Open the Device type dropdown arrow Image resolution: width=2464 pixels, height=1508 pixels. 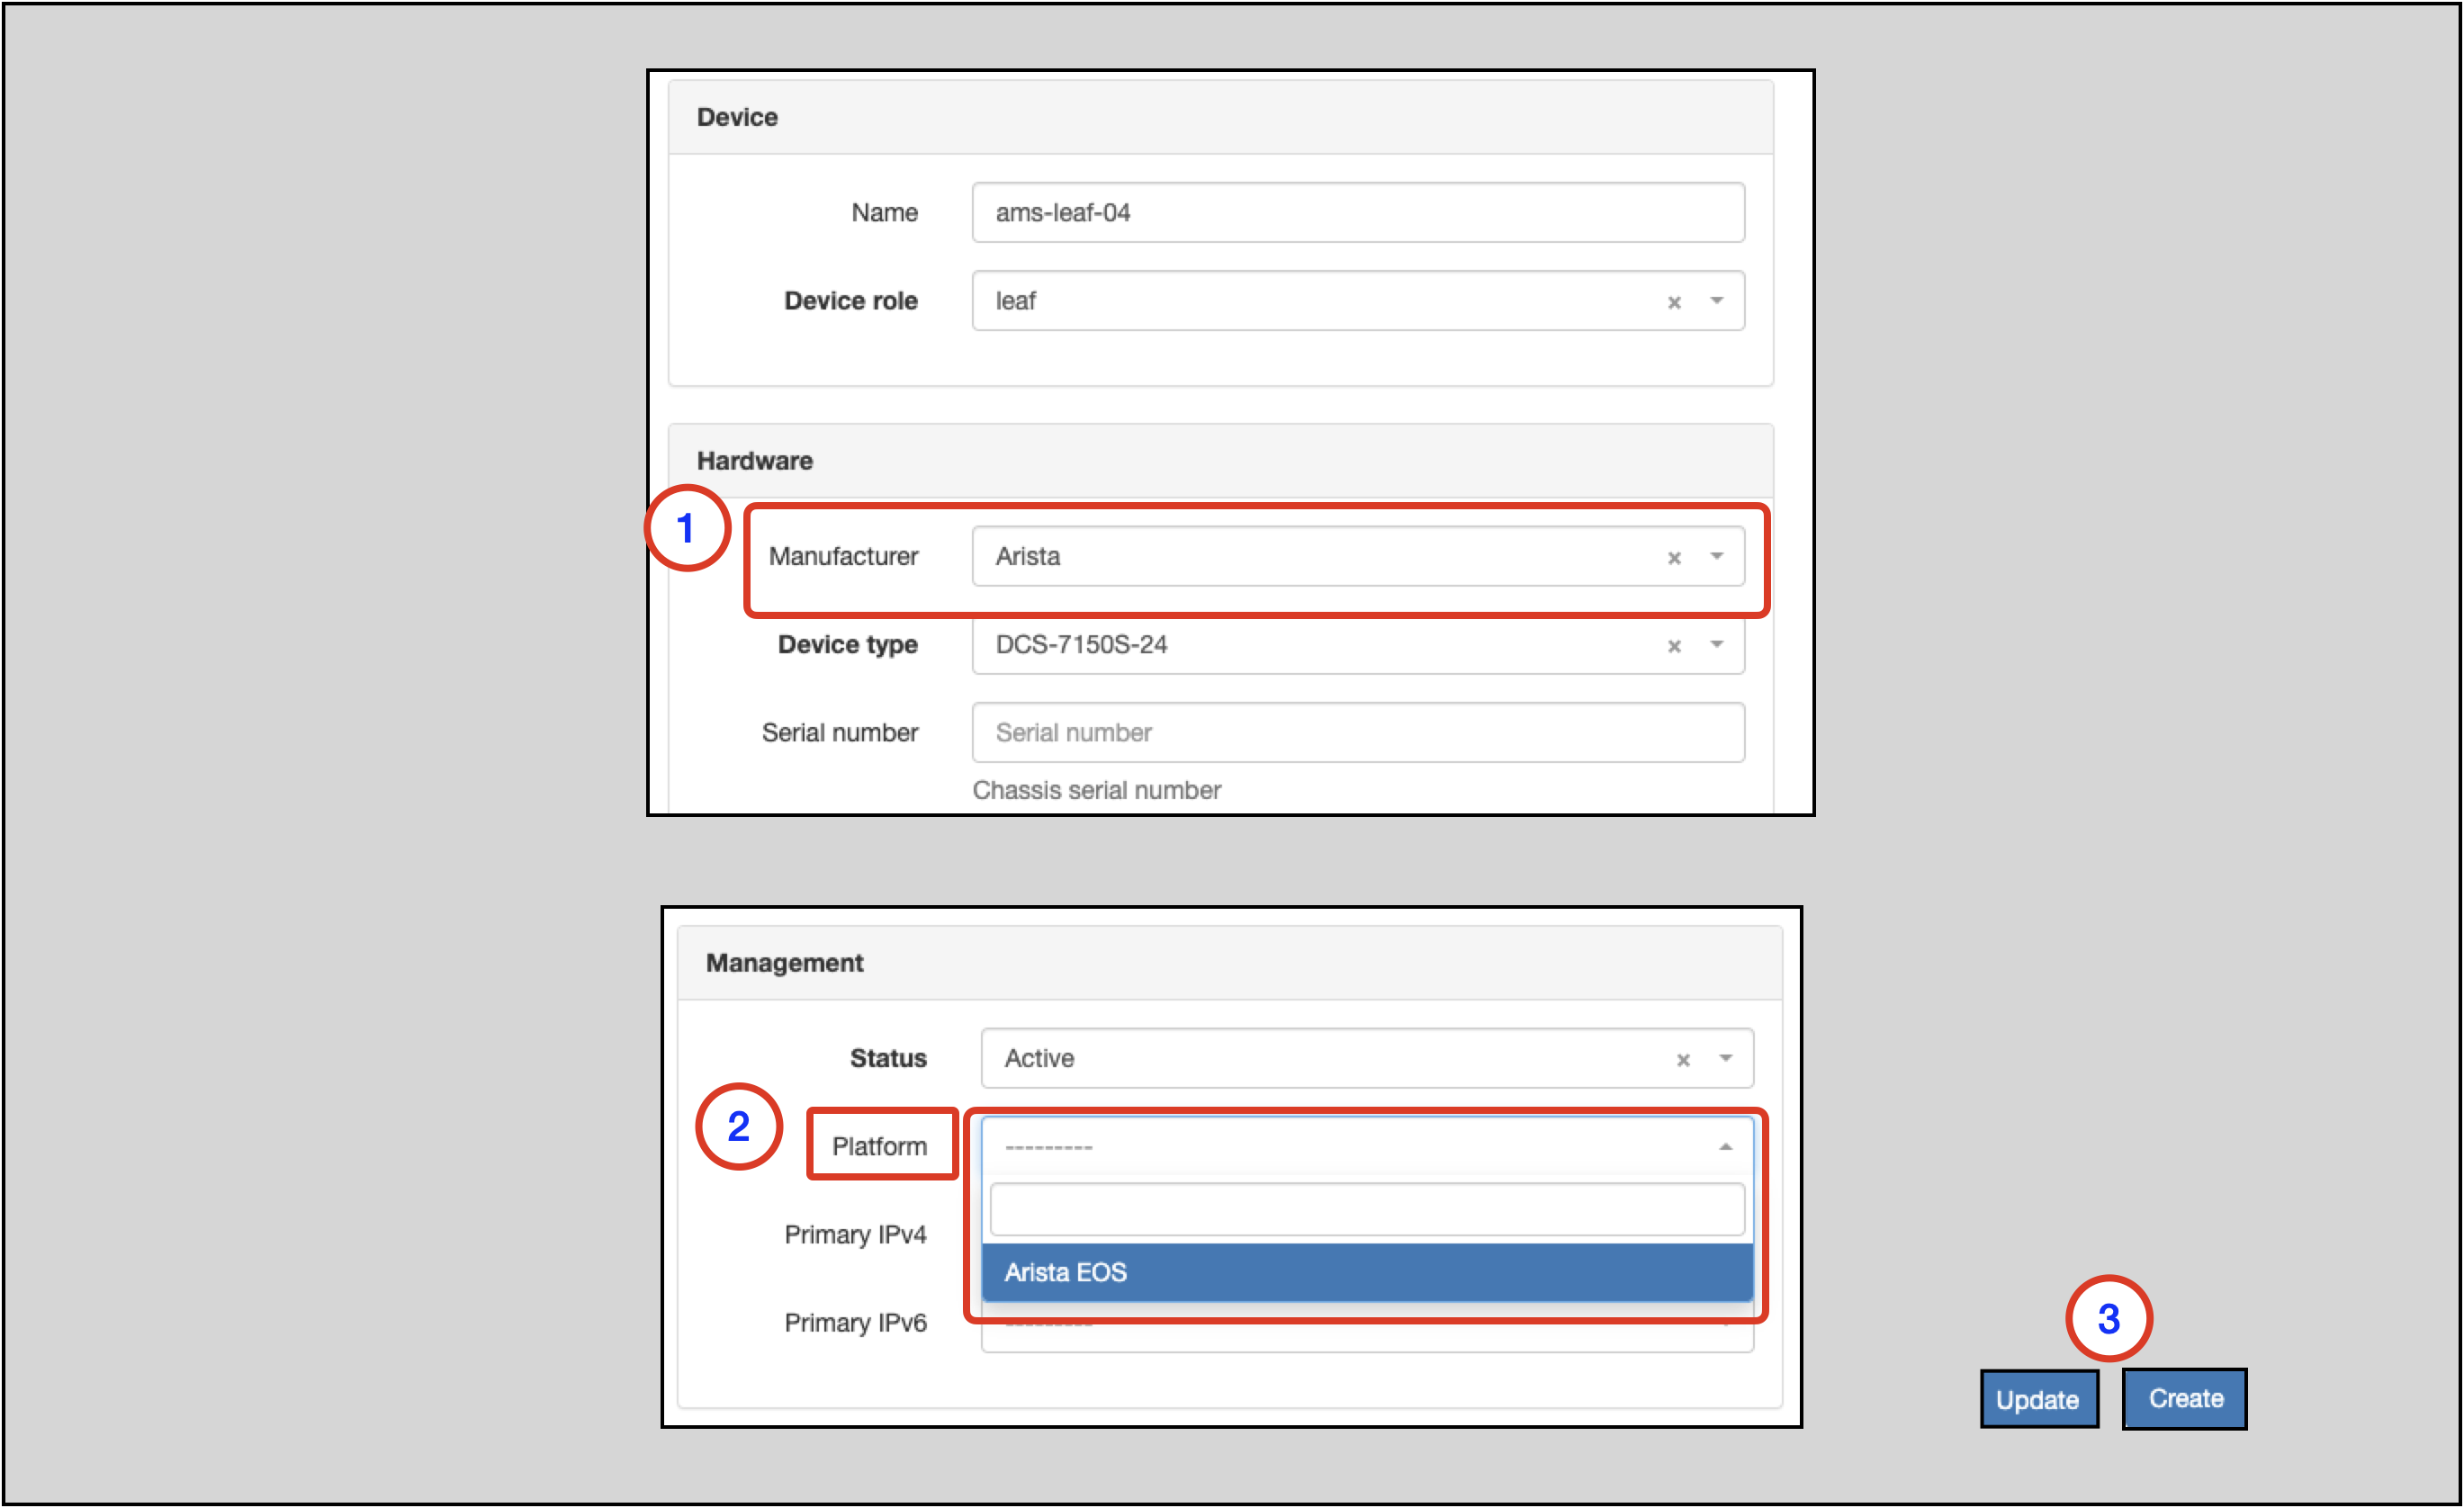1717,644
